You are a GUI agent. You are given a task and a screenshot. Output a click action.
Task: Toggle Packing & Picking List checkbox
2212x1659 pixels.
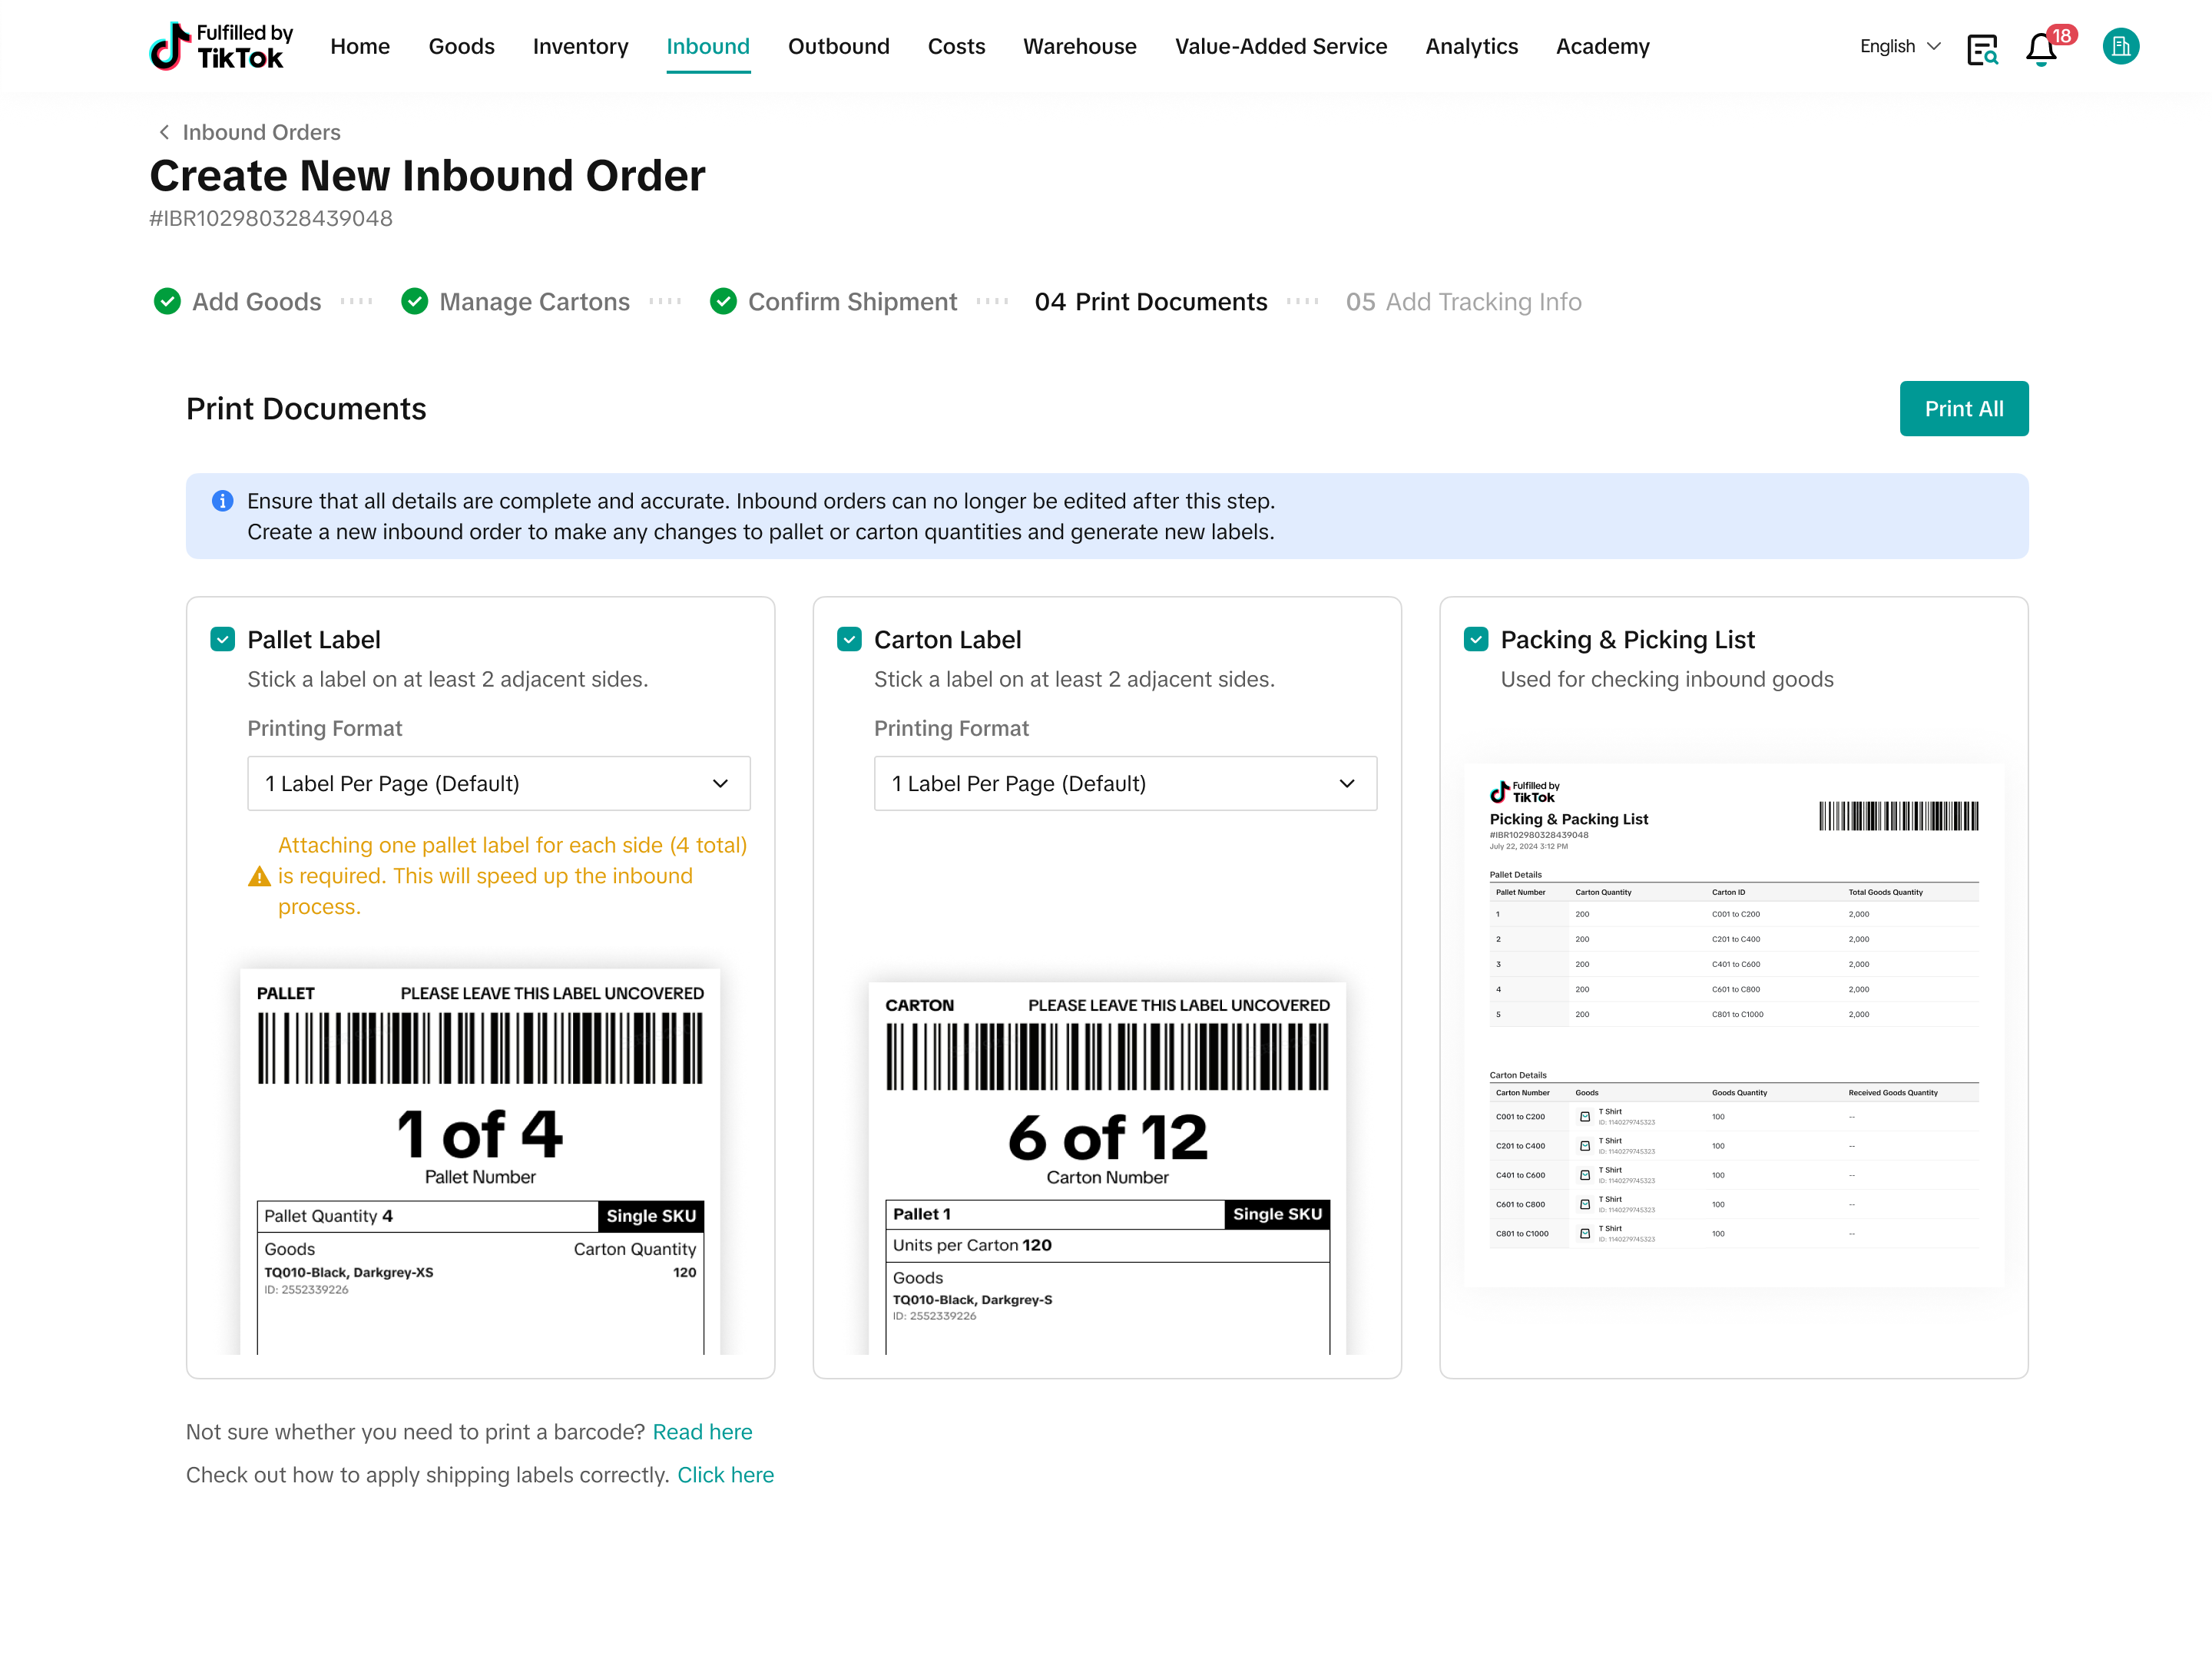click(1476, 640)
